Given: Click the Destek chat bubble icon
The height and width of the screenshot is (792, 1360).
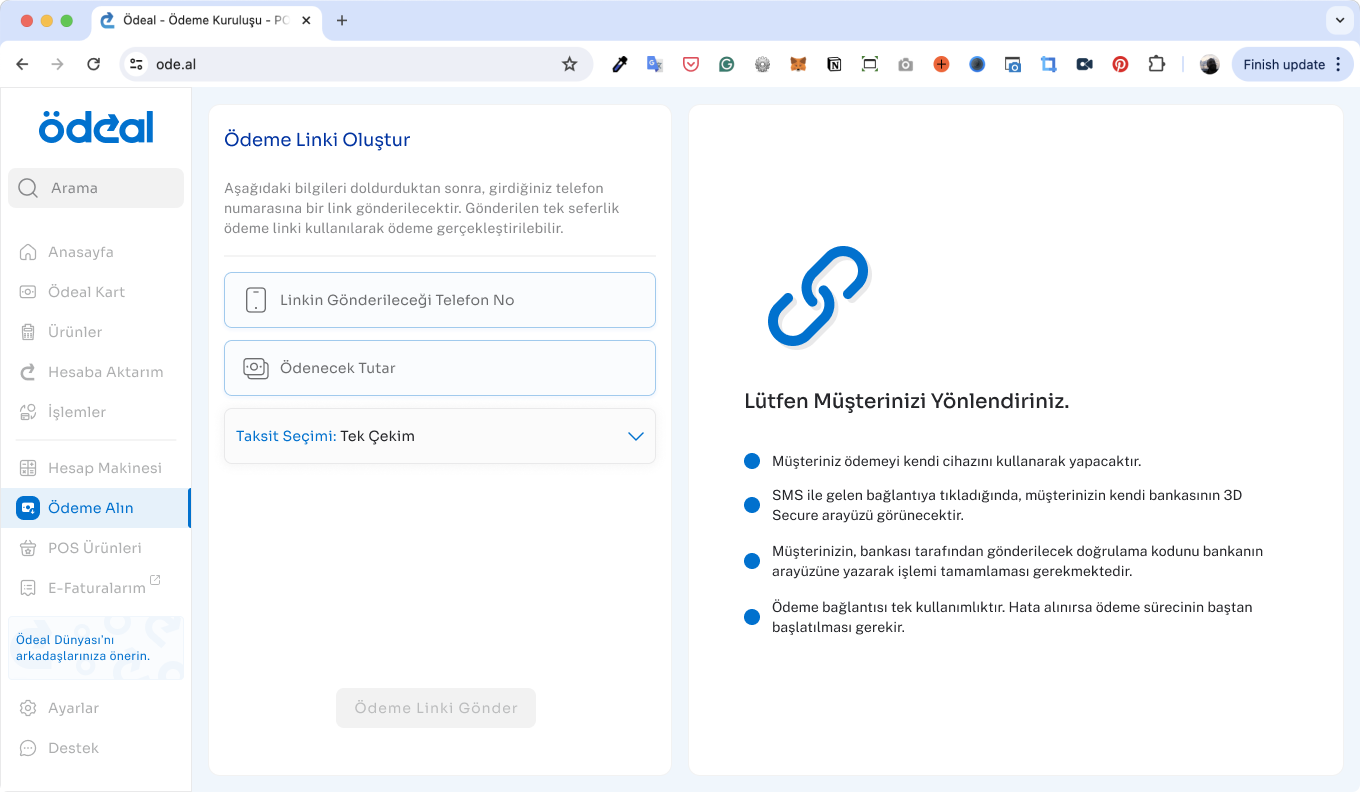Looking at the screenshot, I should [28, 748].
